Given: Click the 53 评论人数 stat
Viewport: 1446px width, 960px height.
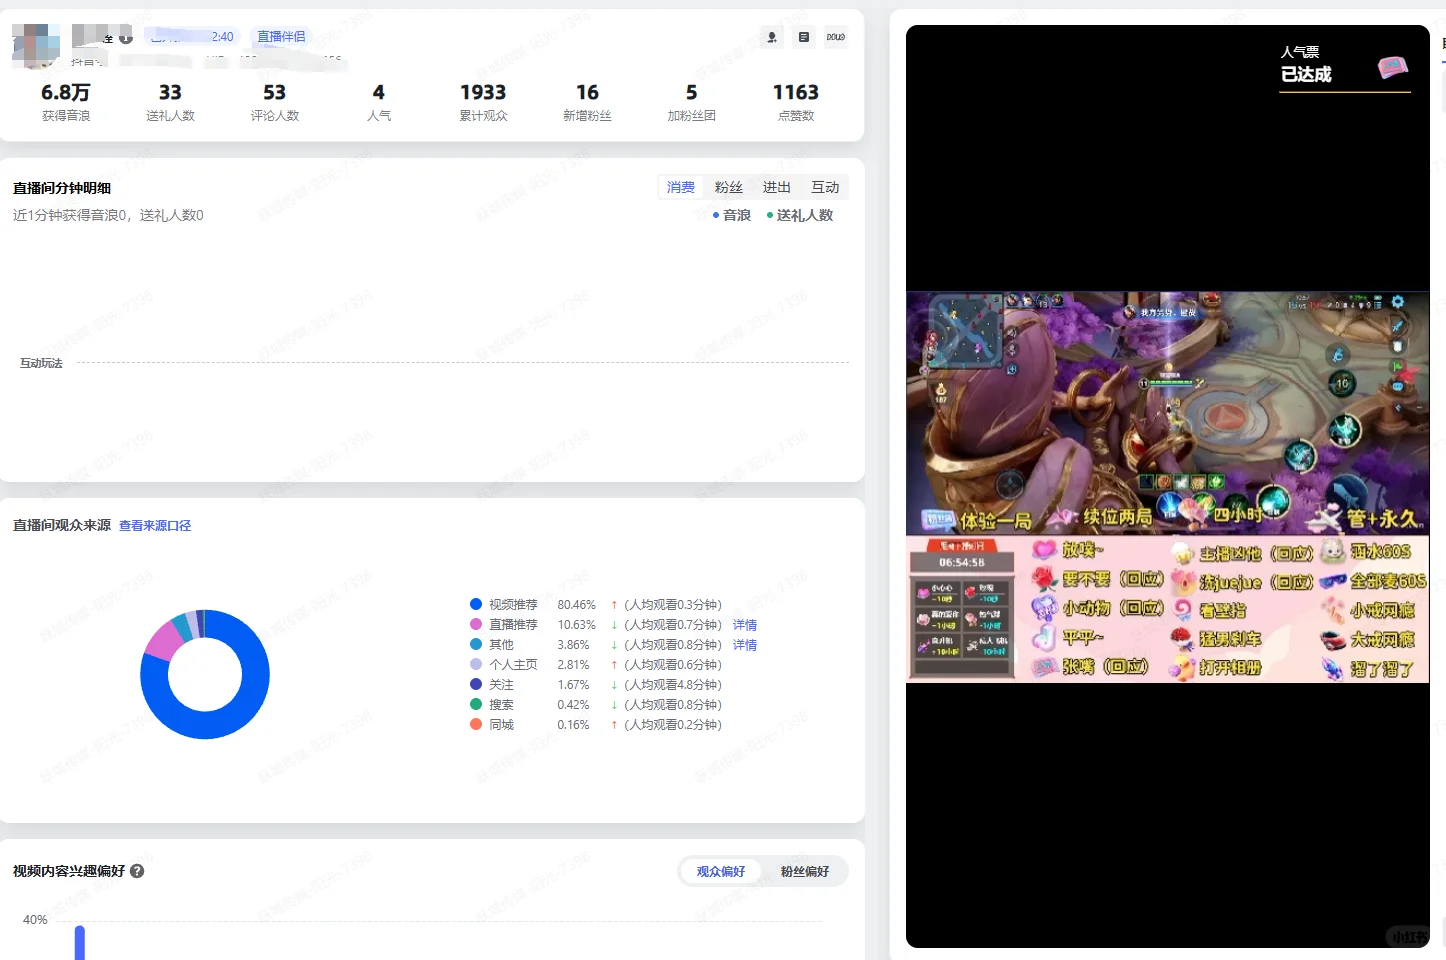Looking at the screenshot, I should click(x=275, y=101).
